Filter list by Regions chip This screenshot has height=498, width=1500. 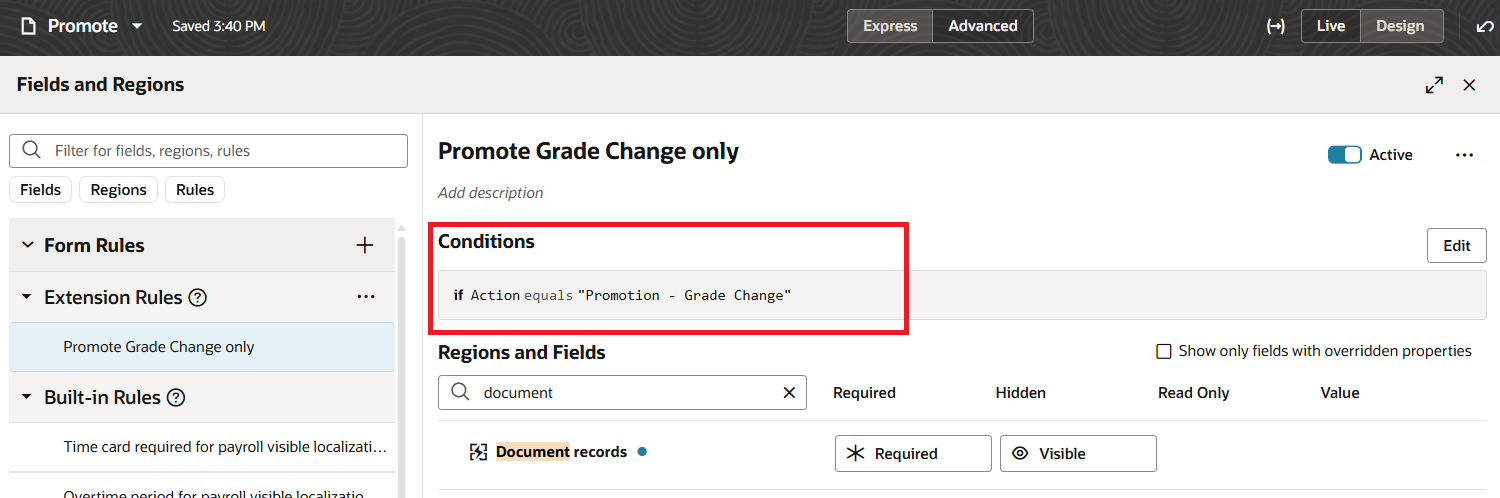pos(118,190)
